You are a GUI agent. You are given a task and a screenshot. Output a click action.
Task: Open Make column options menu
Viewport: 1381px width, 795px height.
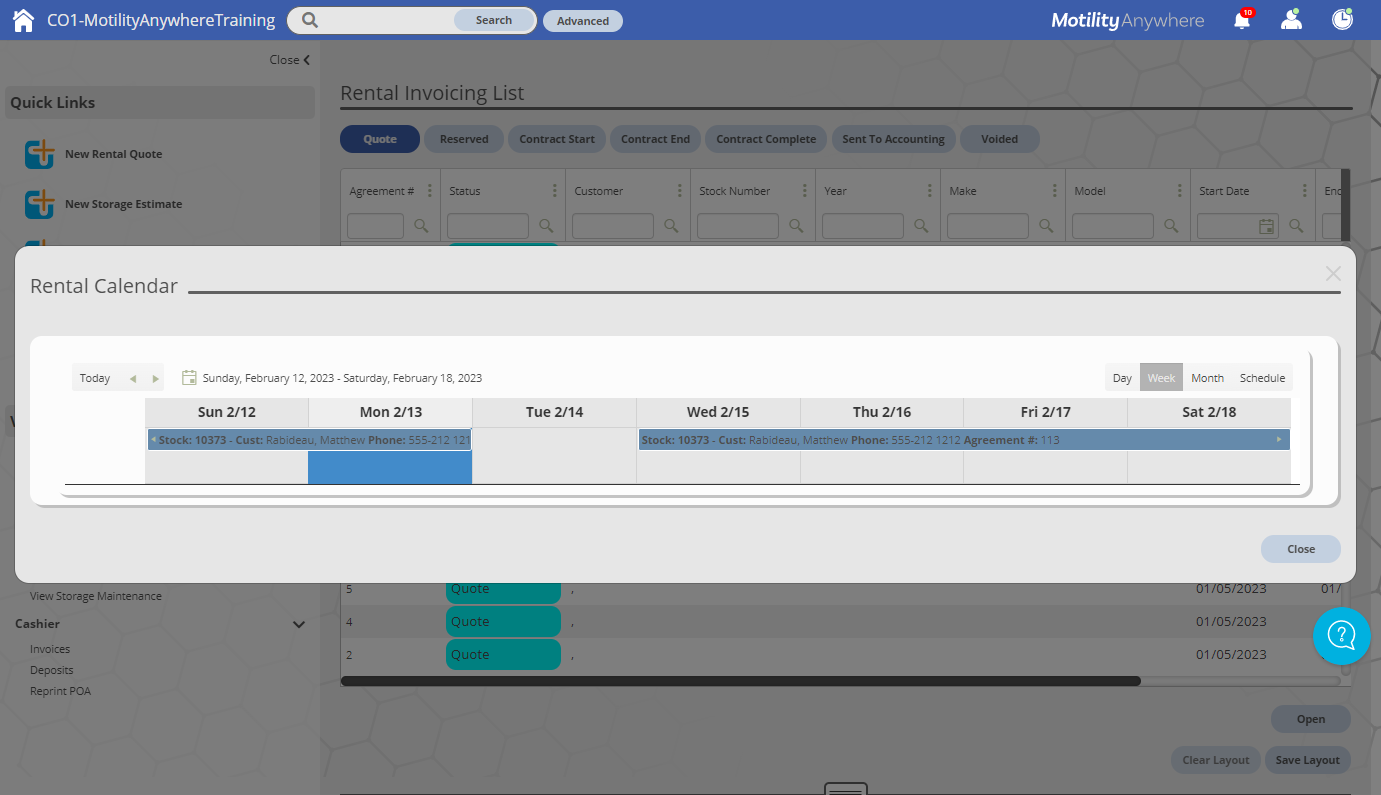(1055, 191)
